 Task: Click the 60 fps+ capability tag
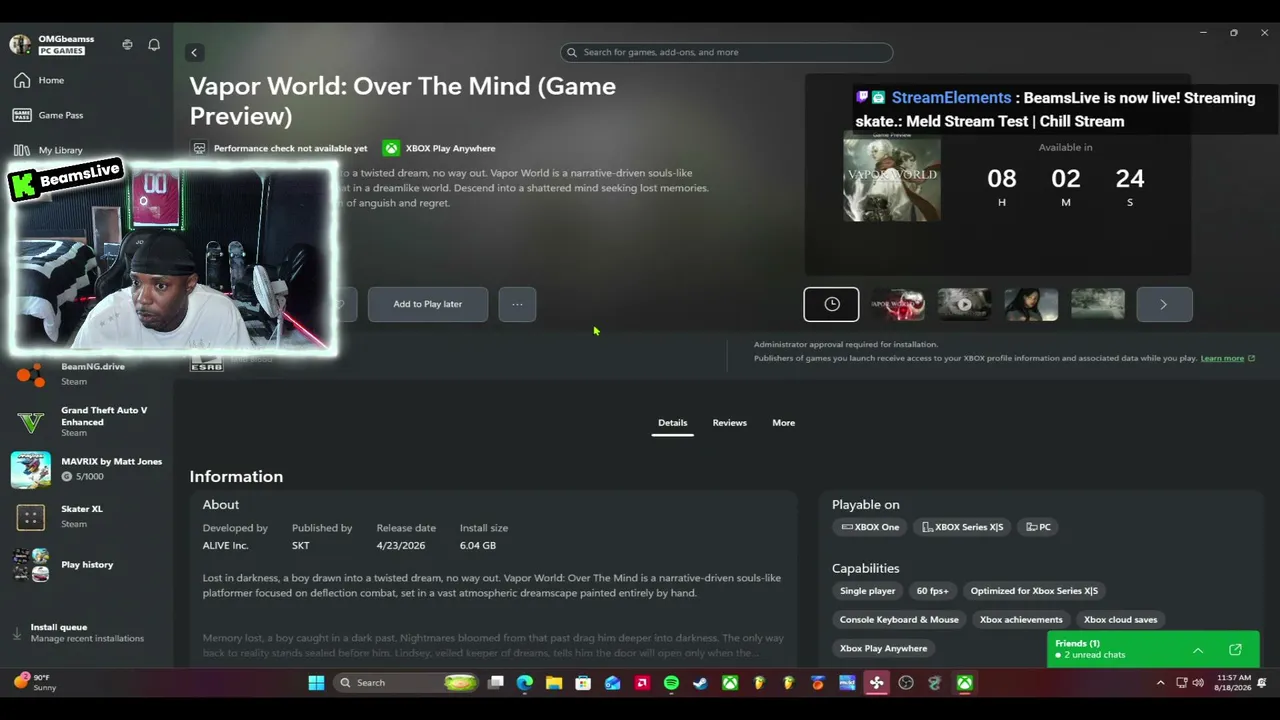click(933, 591)
